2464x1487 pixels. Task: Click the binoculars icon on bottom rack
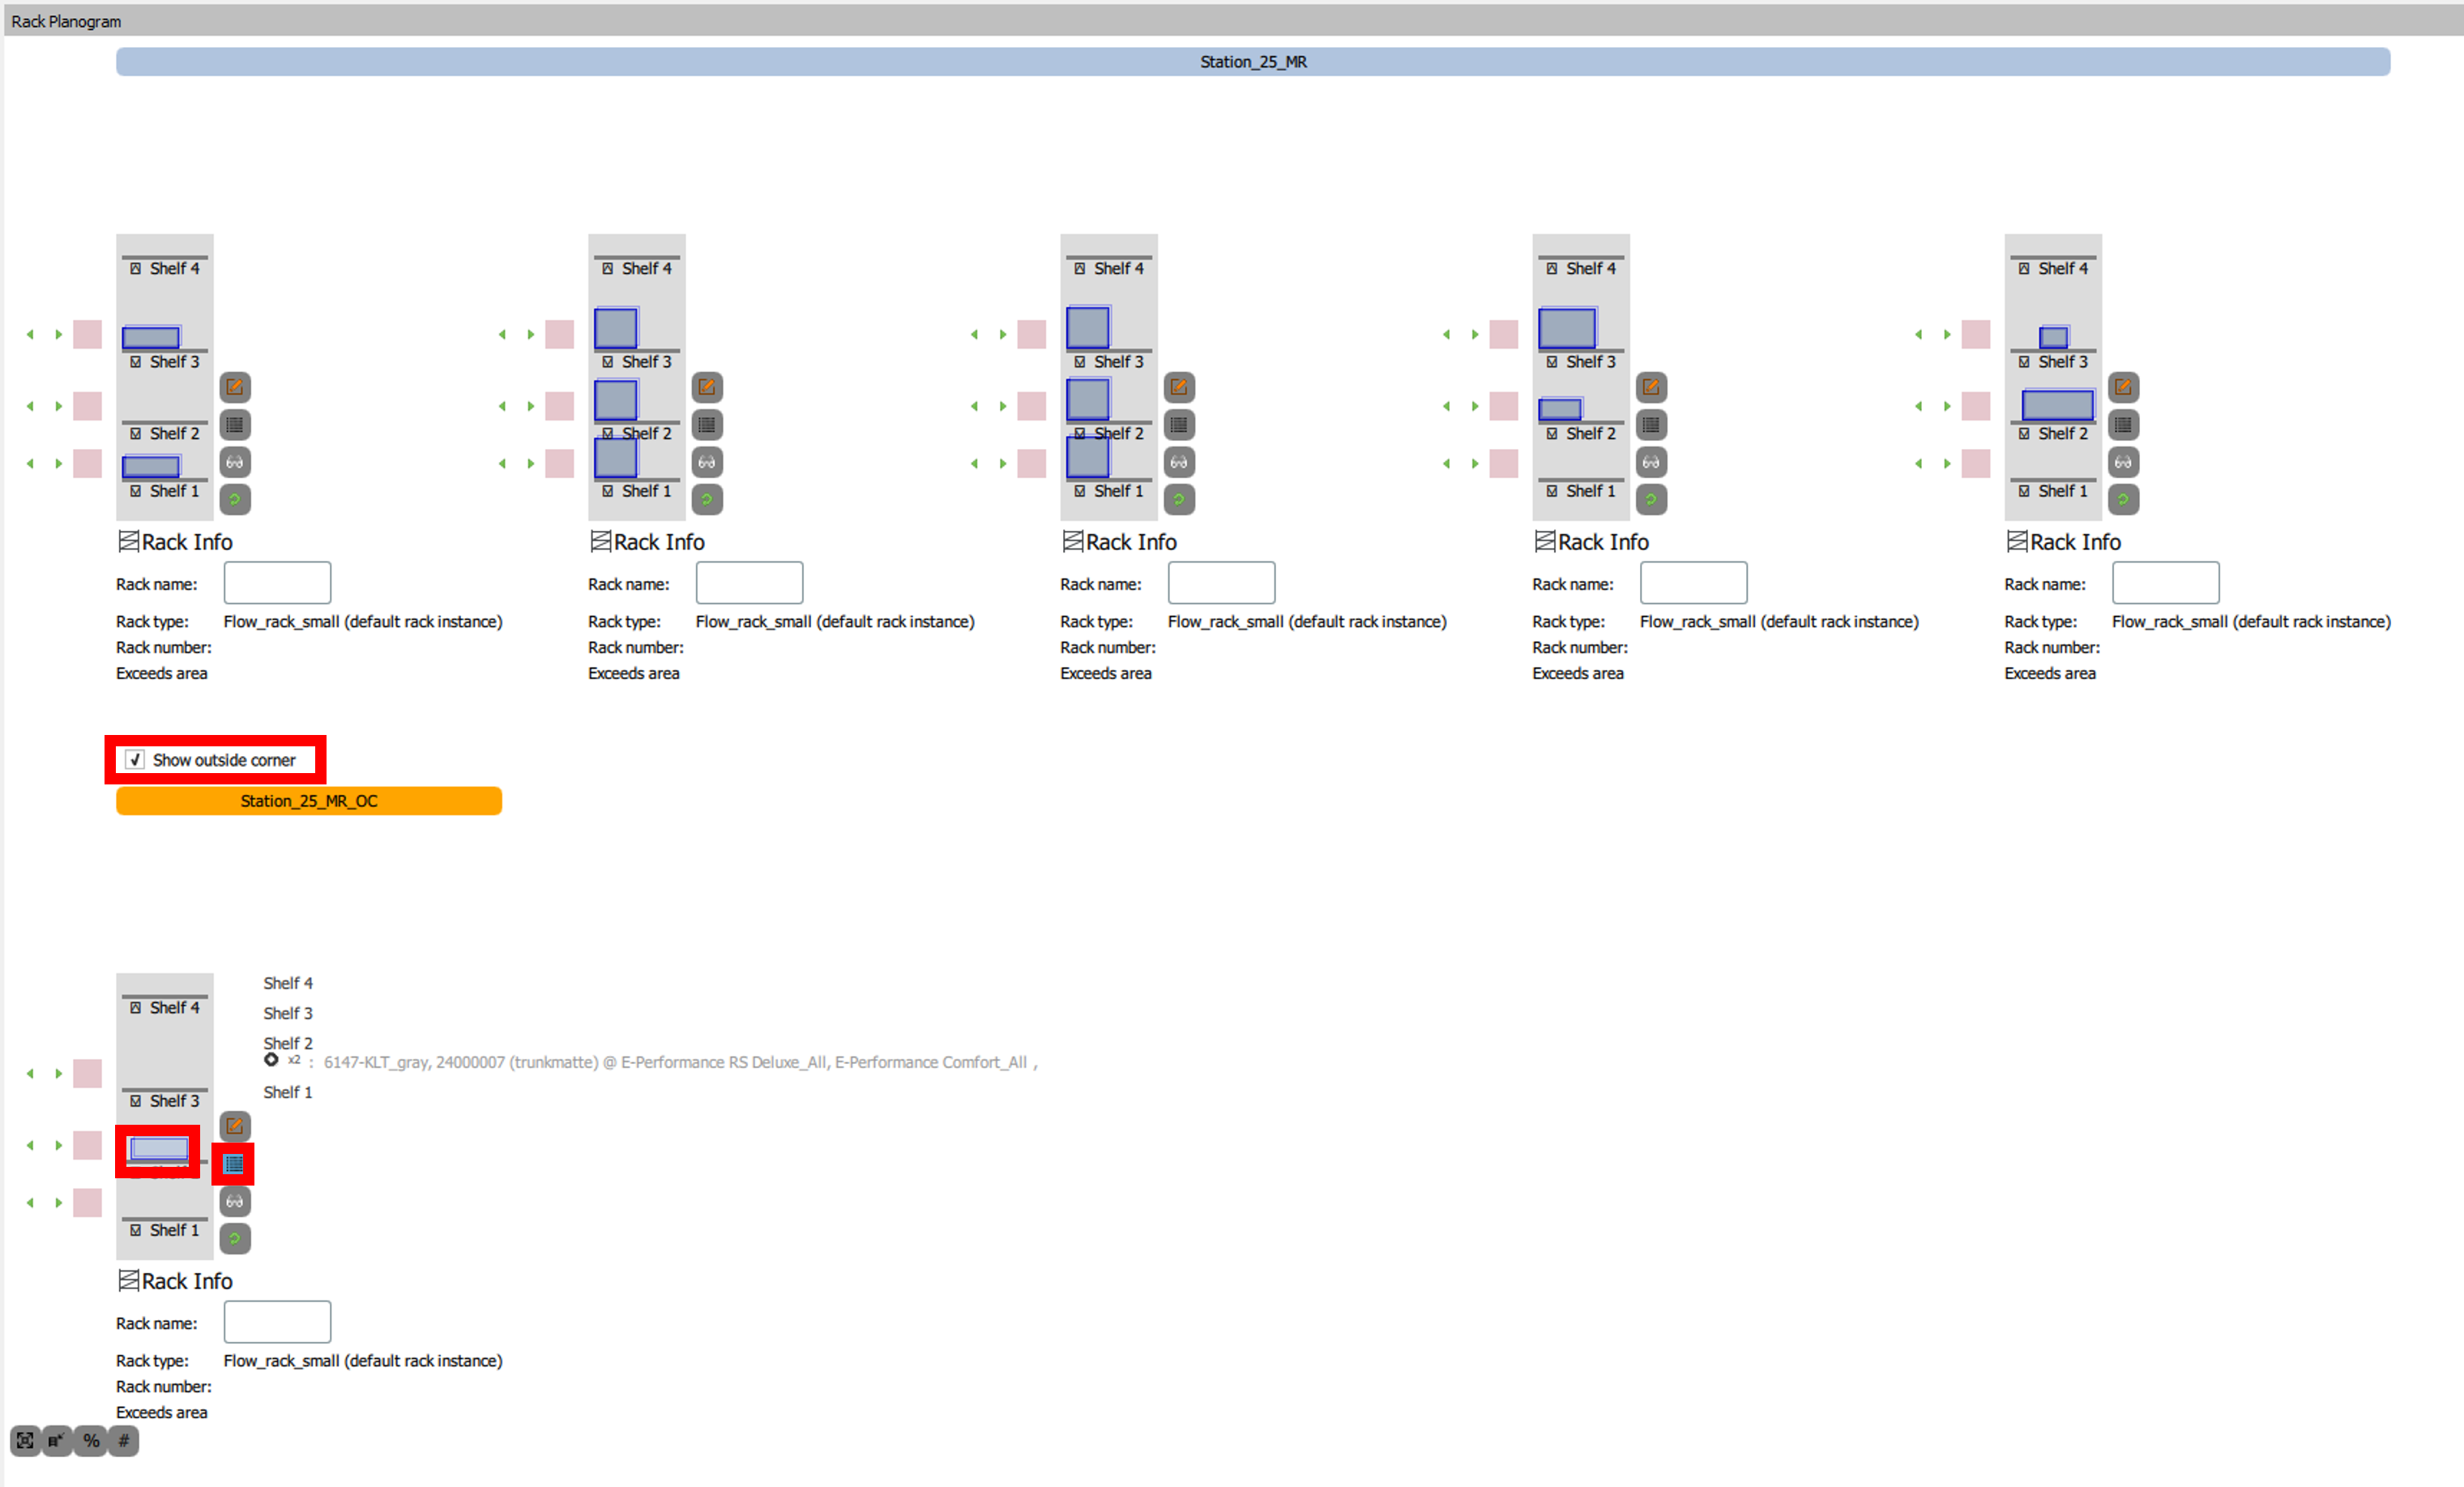point(235,1201)
